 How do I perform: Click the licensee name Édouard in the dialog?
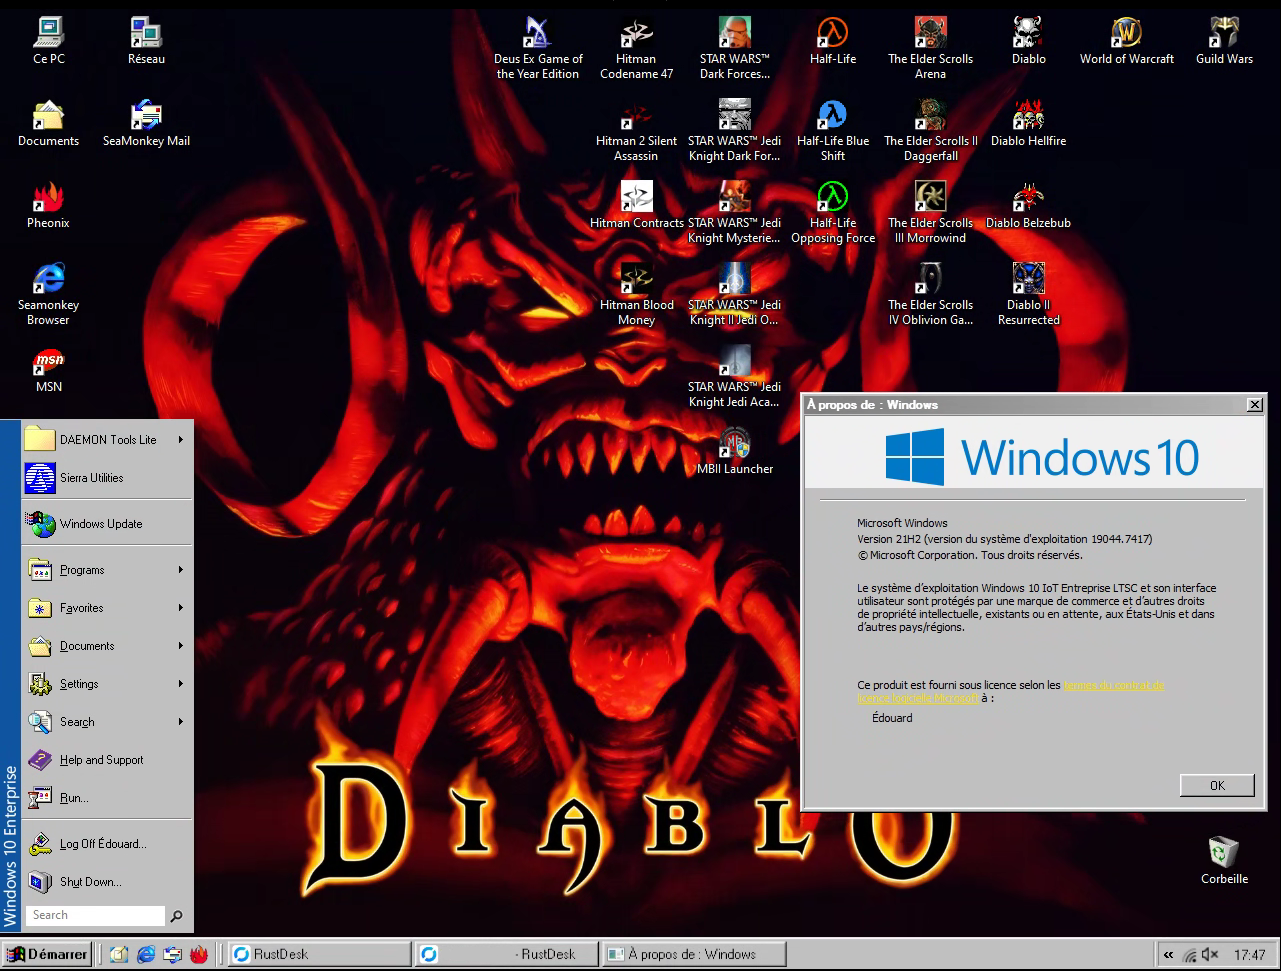click(x=892, y=718)
